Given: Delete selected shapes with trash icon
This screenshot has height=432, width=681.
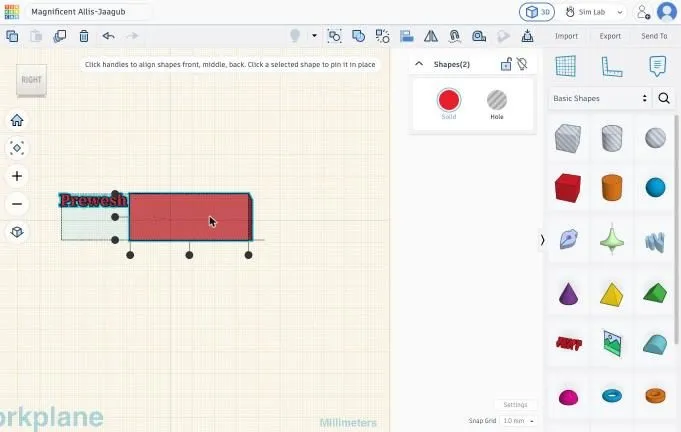Looking at the screenshot, I should click(84, 36).
